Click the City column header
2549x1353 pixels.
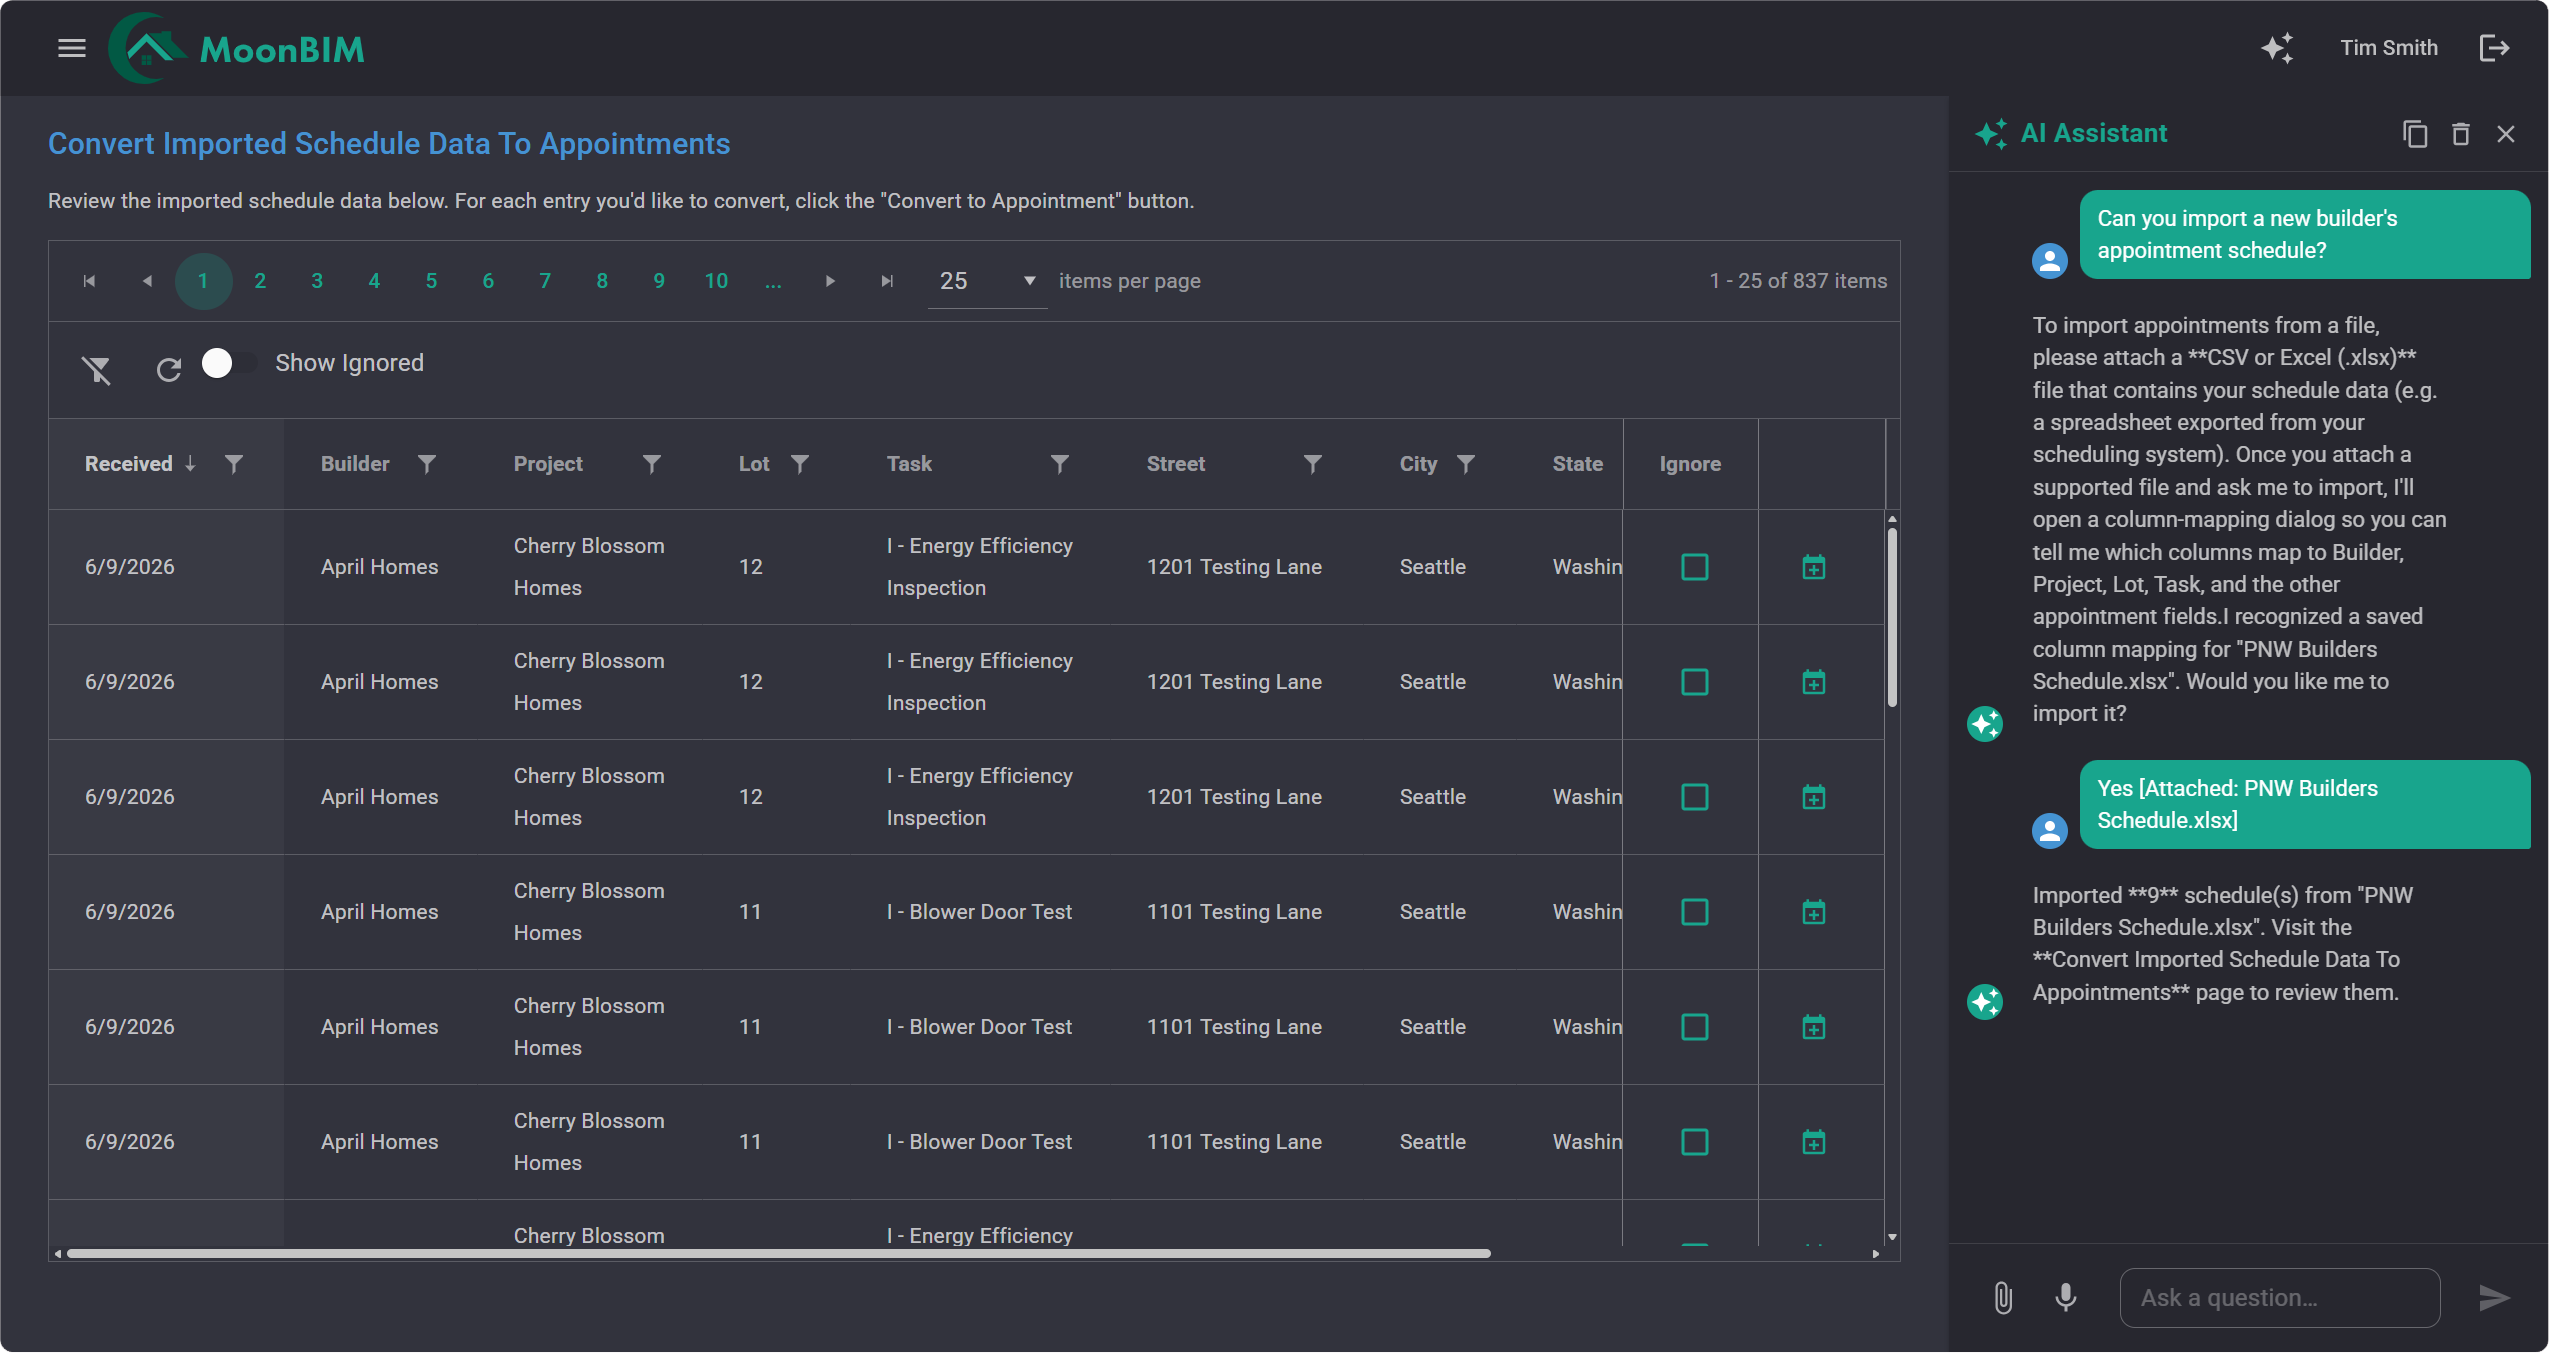pyautogui.click(x=1418, y=464)
